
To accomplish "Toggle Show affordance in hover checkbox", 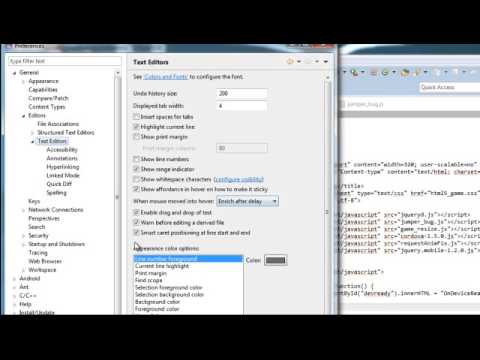I will [x=136, y=189].
